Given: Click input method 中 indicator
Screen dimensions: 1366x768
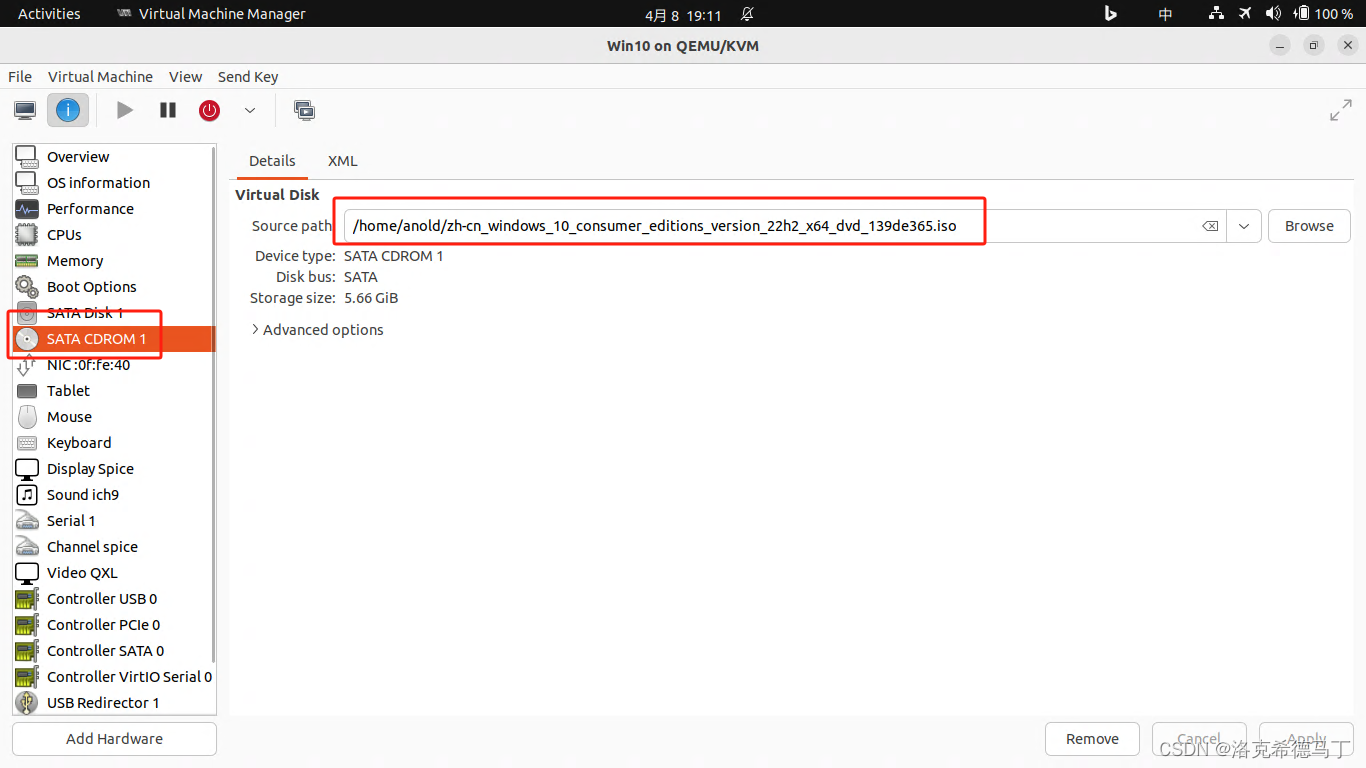Looking at the screenshot, I should (1165, 14).
